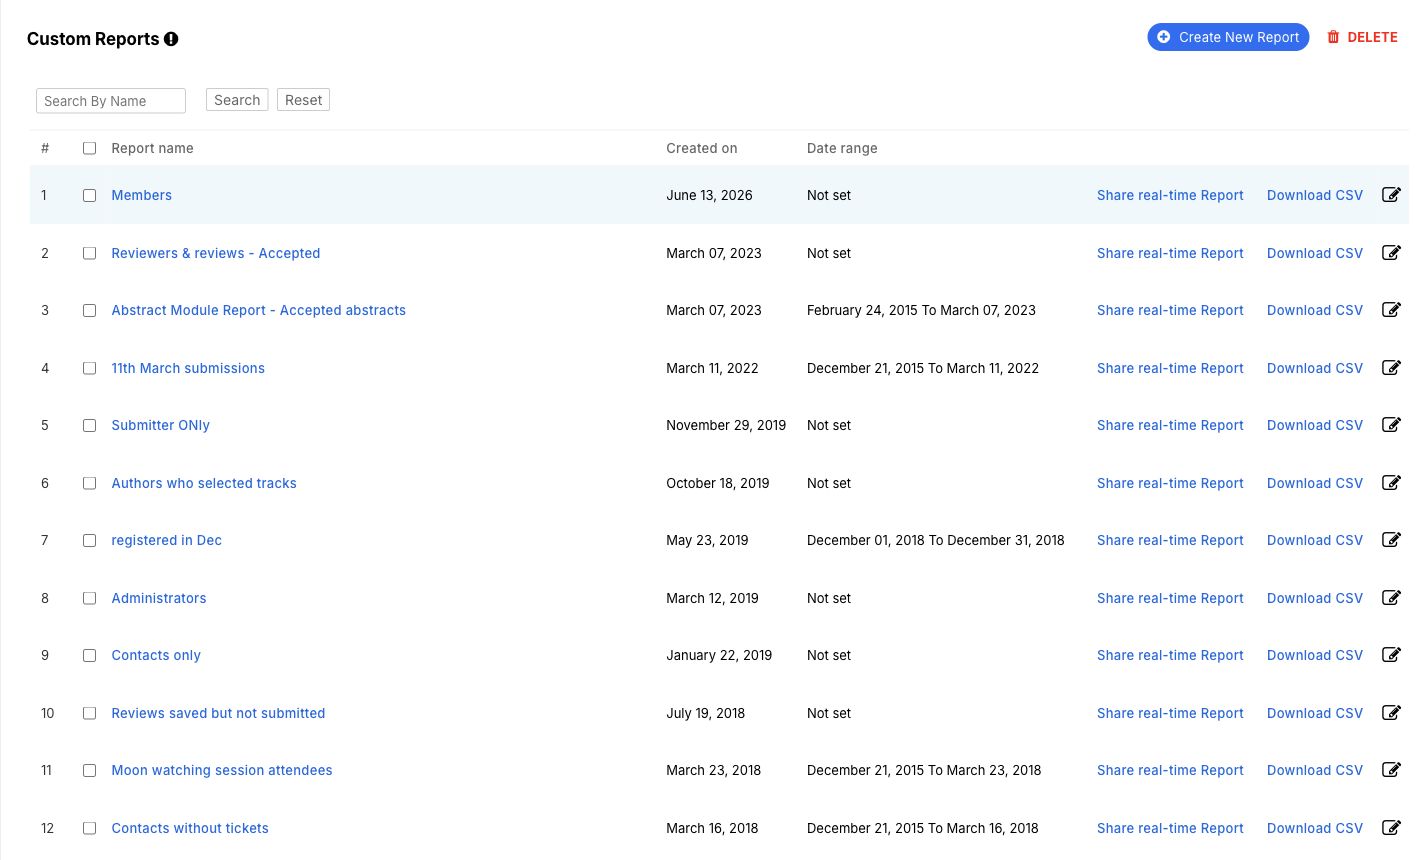Screen dimensions: 1420x860
Task: Edit Moon watching session attendees report
Action: click(1391, 770)
